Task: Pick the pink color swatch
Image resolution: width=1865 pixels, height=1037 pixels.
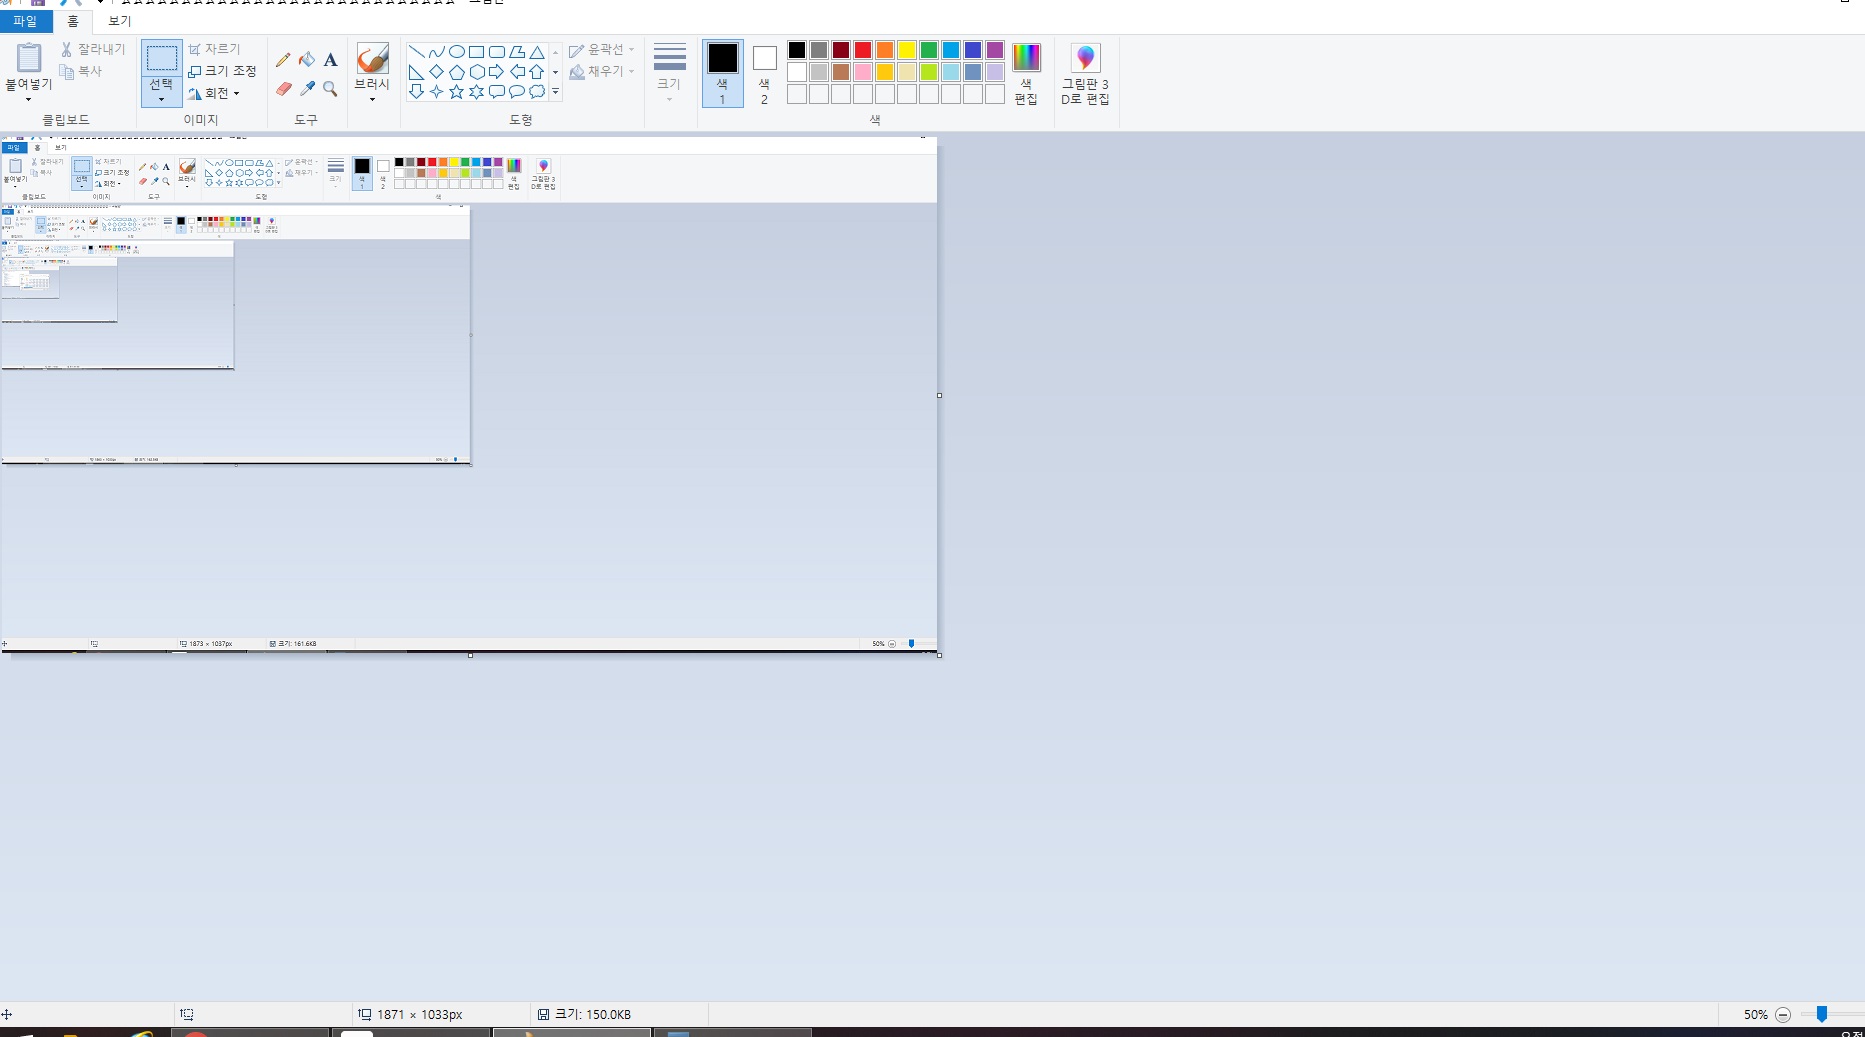Action: click(x=863, y=72)
